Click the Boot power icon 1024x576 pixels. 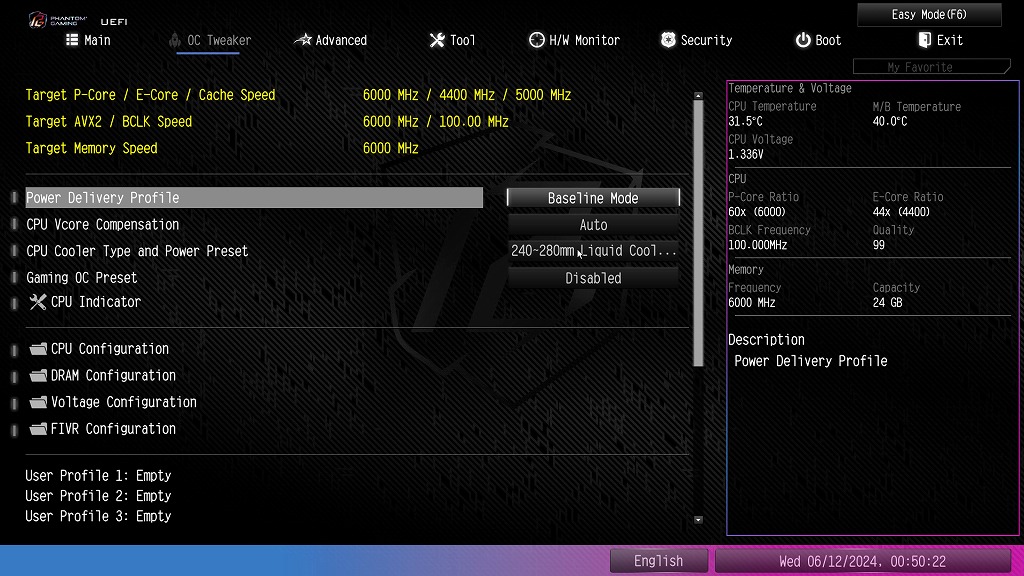803,40
